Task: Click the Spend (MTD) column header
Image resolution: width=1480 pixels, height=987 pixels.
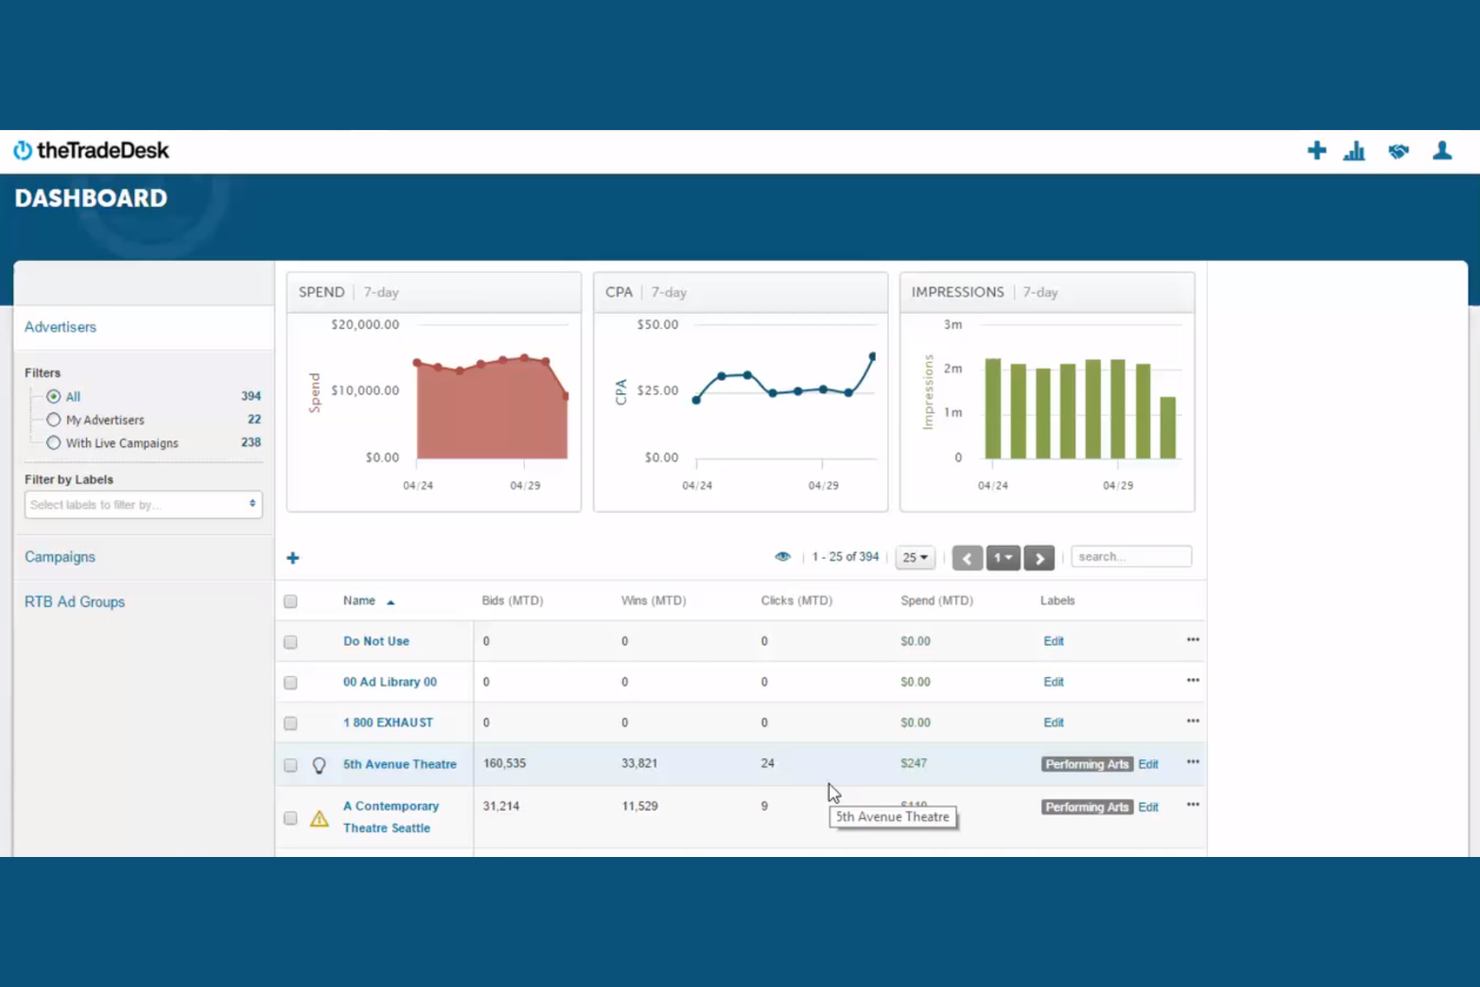Action: point(936,601)
